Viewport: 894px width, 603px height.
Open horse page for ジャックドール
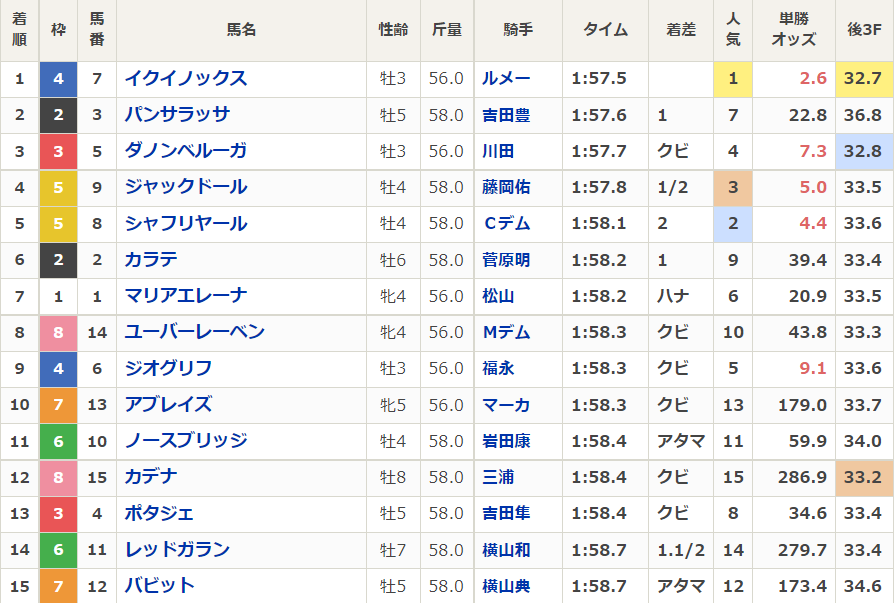186,187
